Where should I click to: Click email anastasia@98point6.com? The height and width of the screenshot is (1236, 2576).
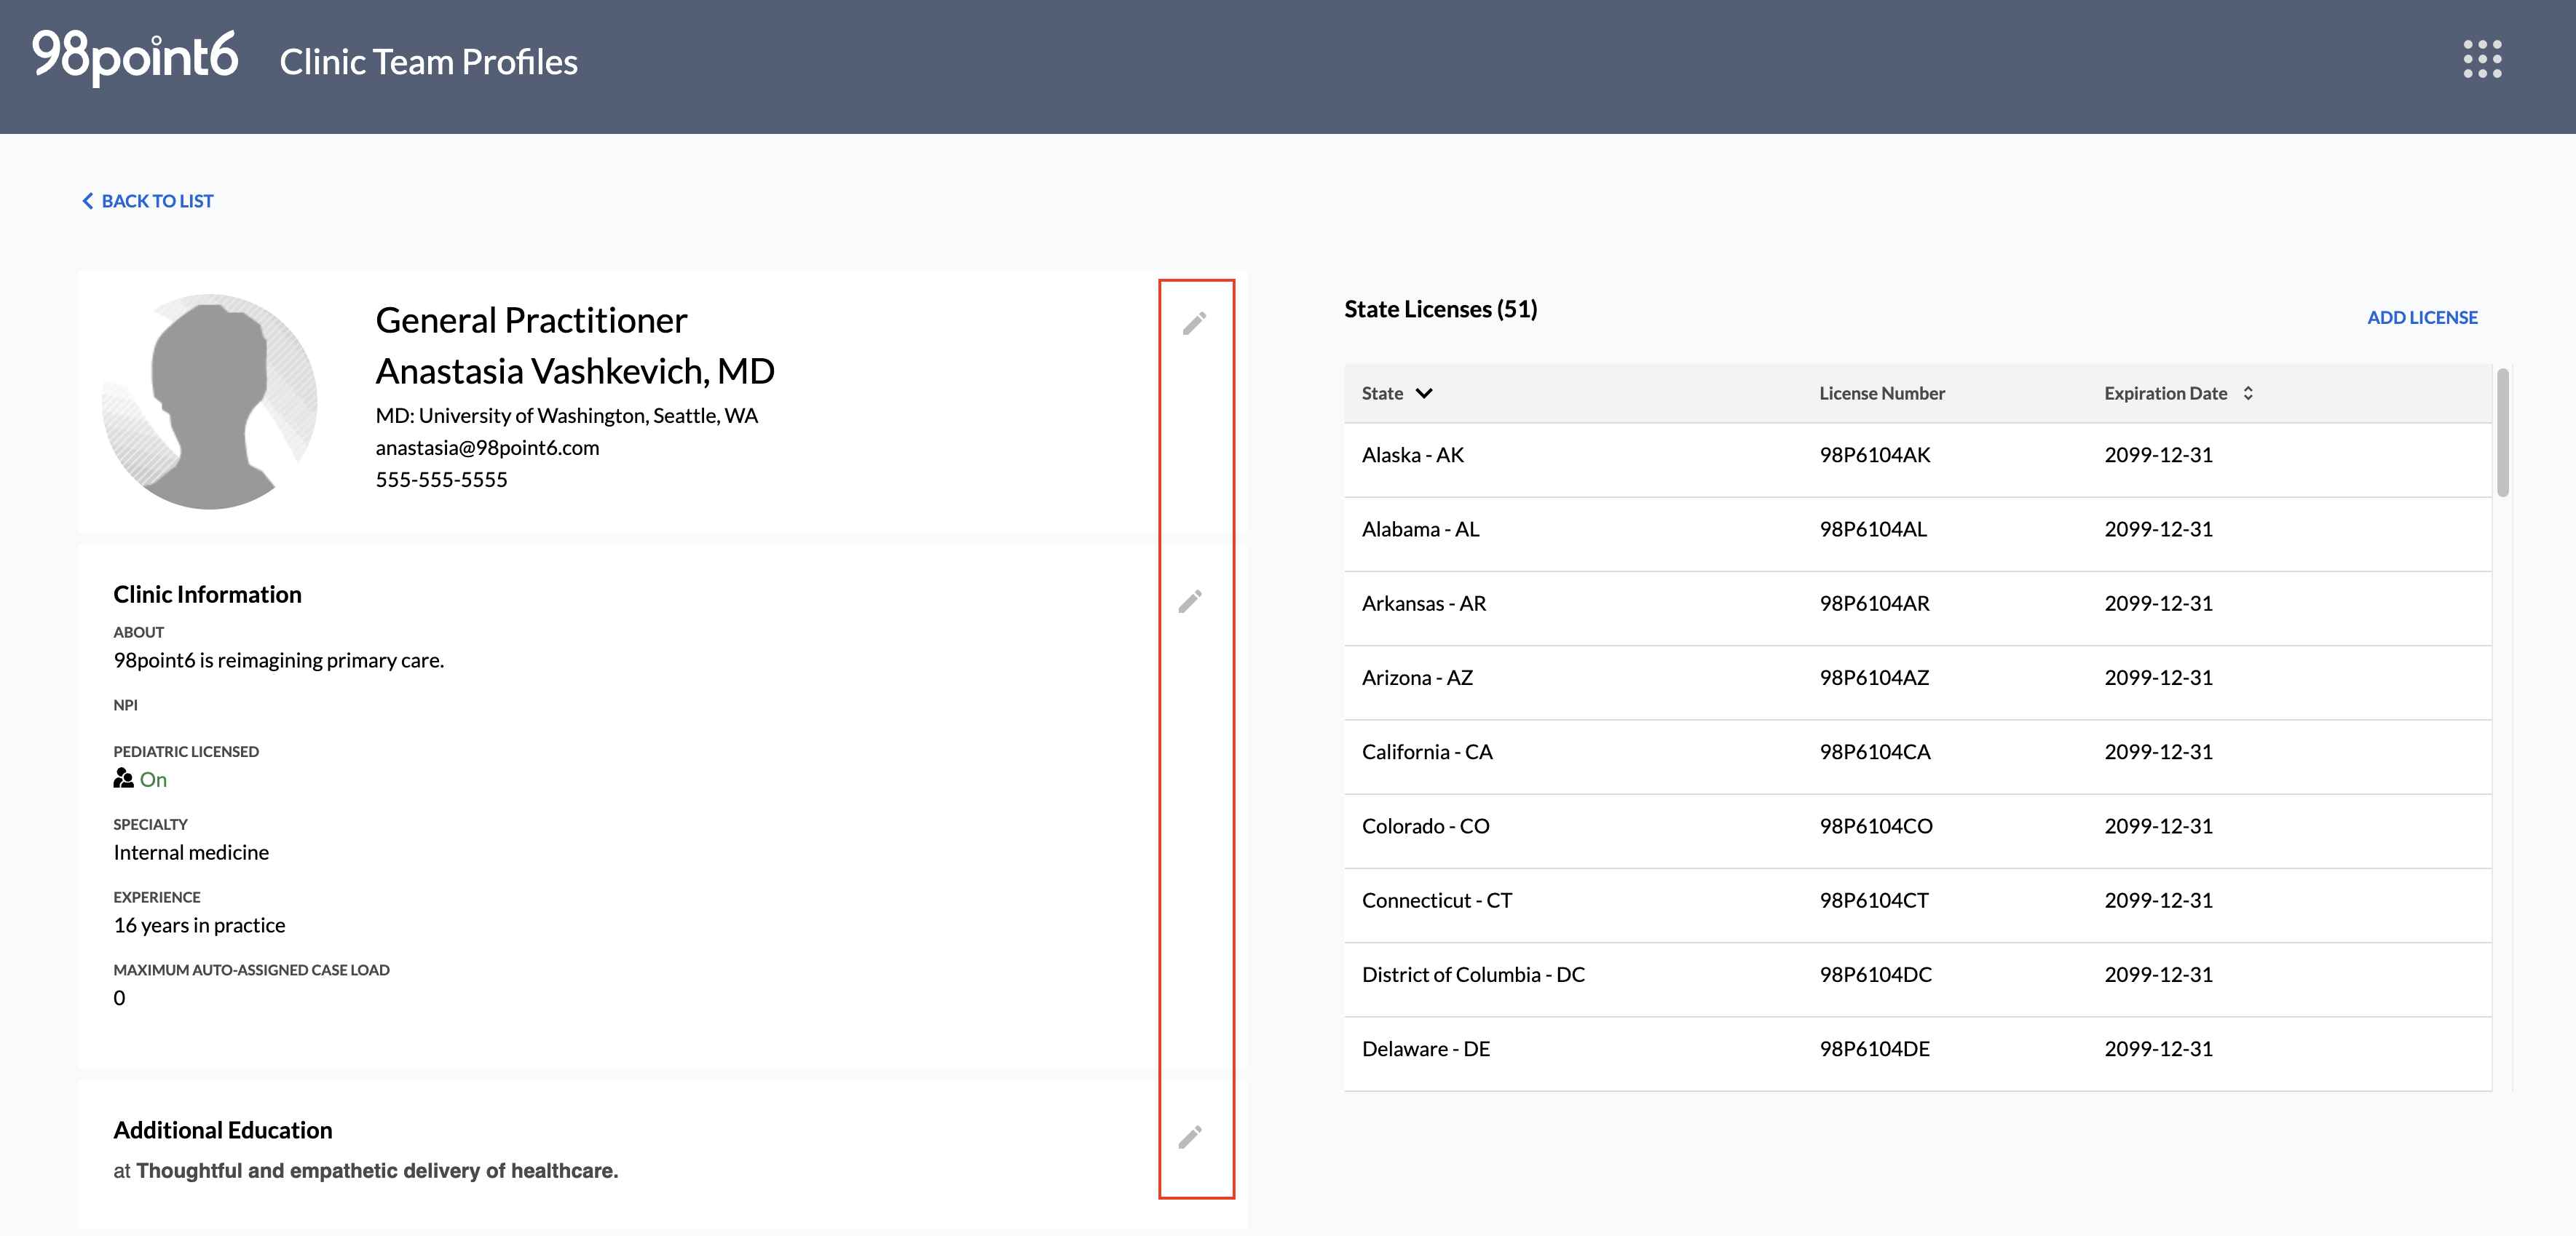tap(487, 447)
